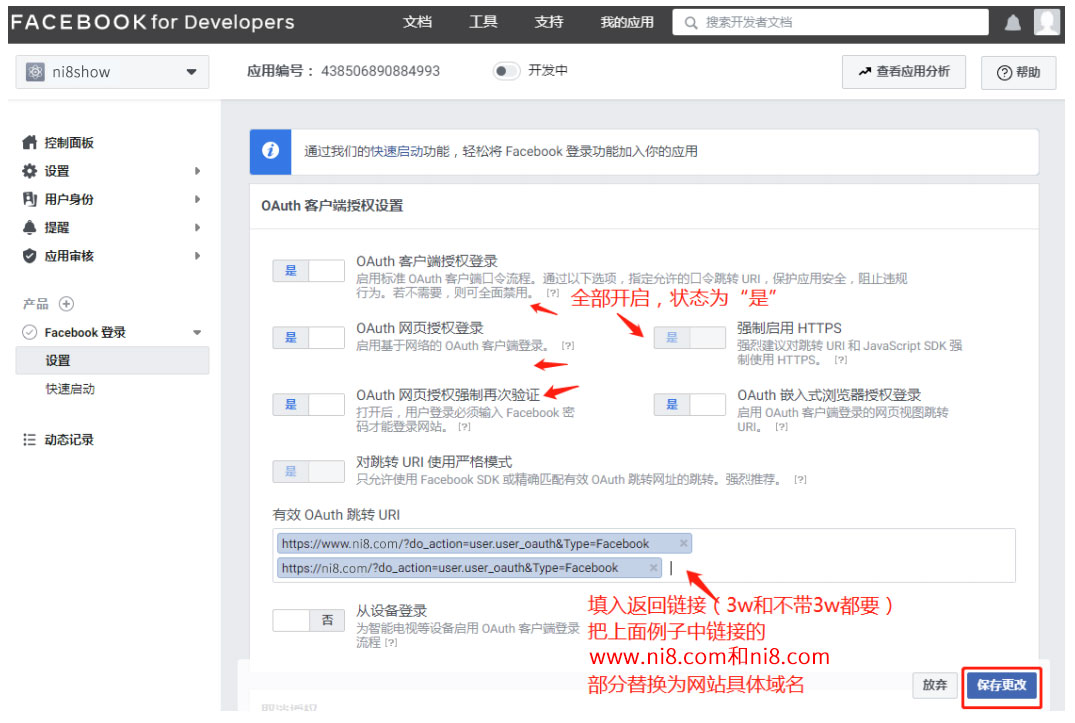The height and width of the screenshot is (723, 1075).
Task: Enable 从设备登录 switch
Action: (x=308, y=620)
